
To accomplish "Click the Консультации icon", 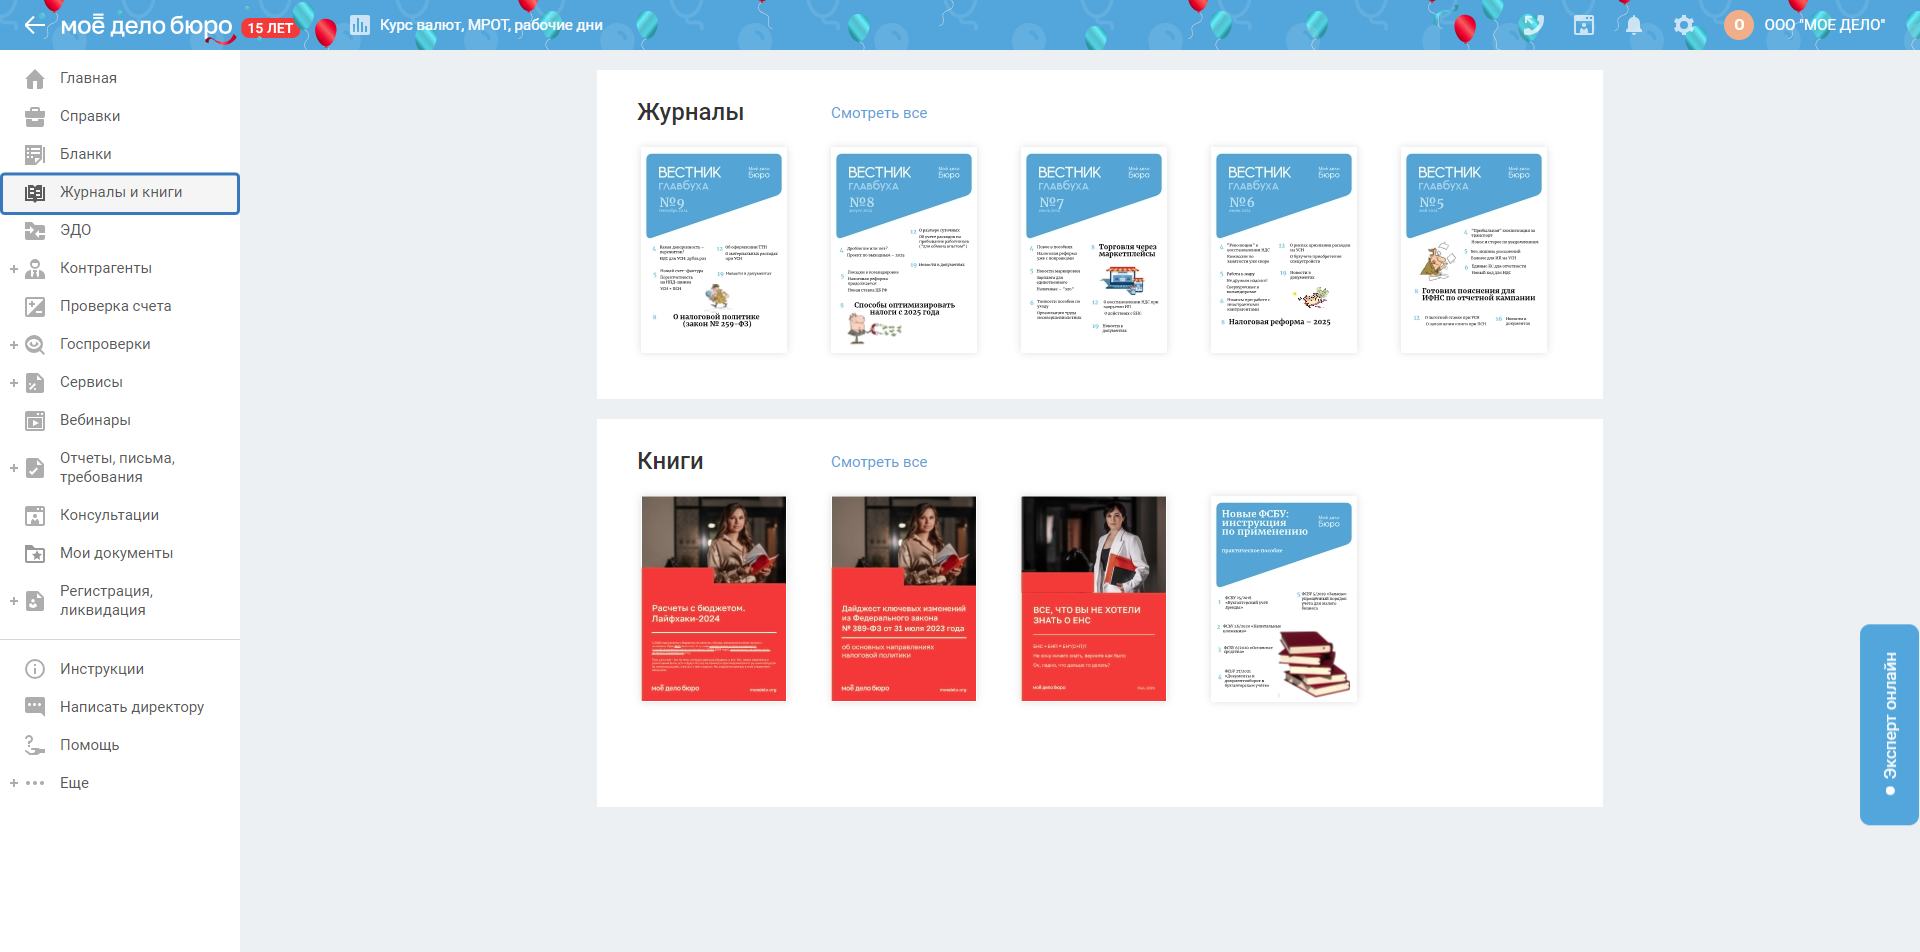I will [35, 515].
